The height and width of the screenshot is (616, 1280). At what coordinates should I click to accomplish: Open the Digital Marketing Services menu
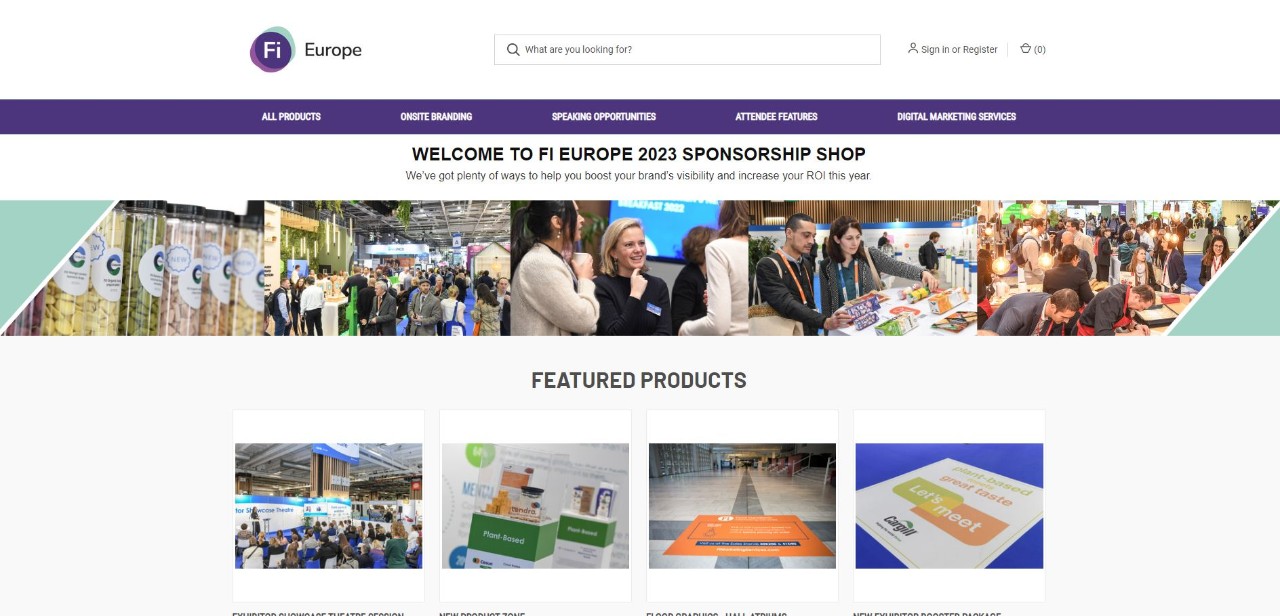coord(956,117)
